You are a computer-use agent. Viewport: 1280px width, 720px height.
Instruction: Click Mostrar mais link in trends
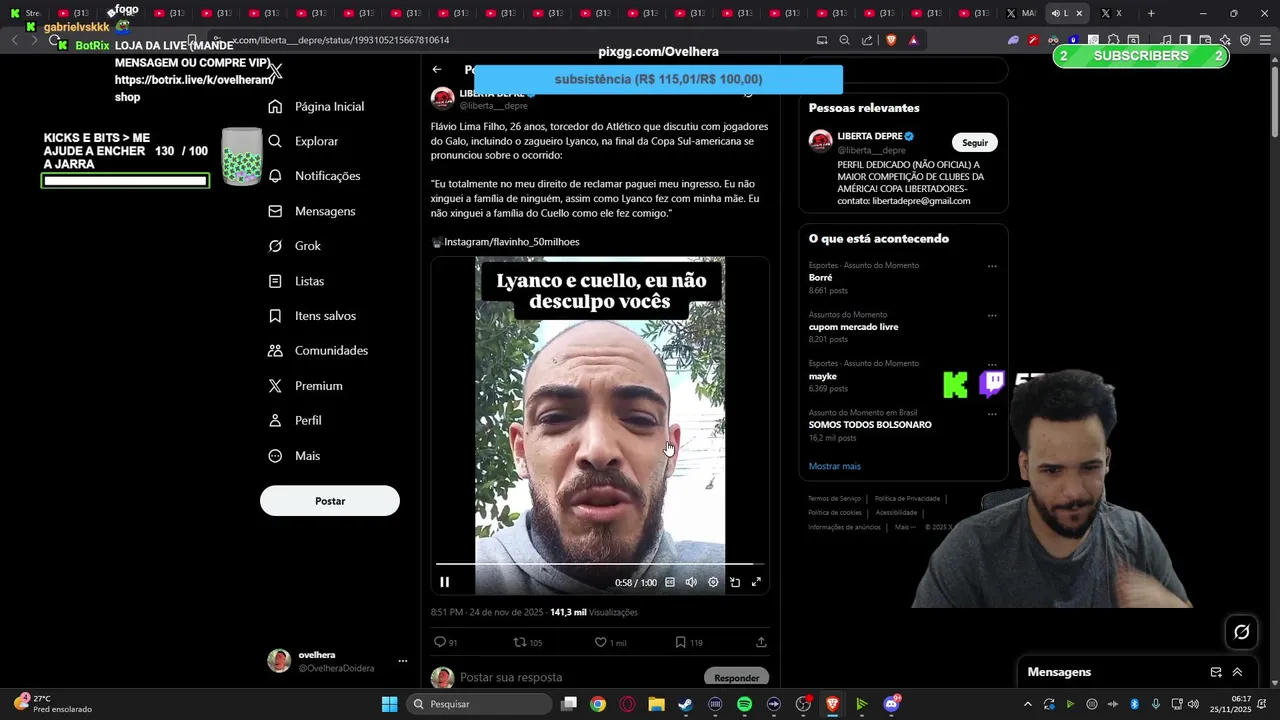pos(834,466)
